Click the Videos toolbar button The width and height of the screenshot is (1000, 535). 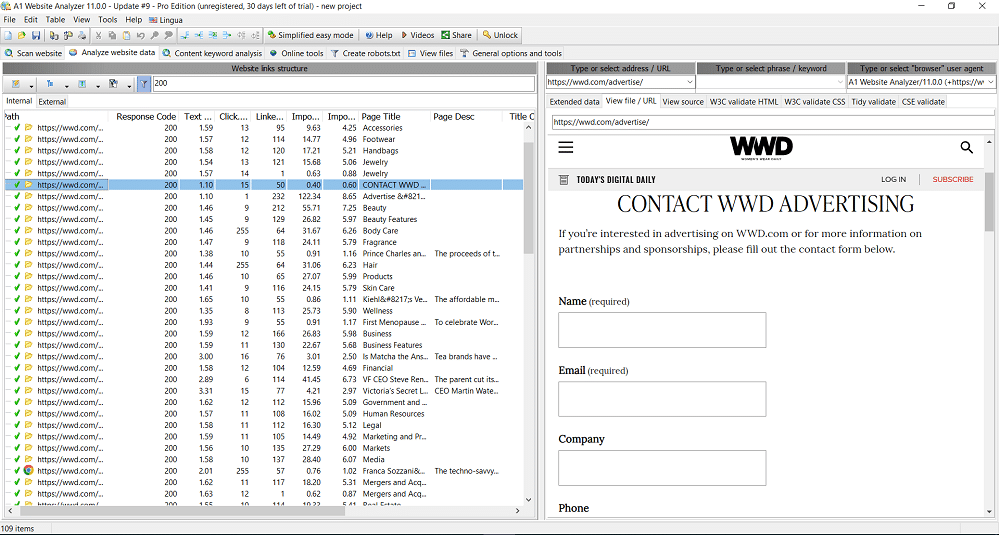pyautogui.click(x=417, y=35)
